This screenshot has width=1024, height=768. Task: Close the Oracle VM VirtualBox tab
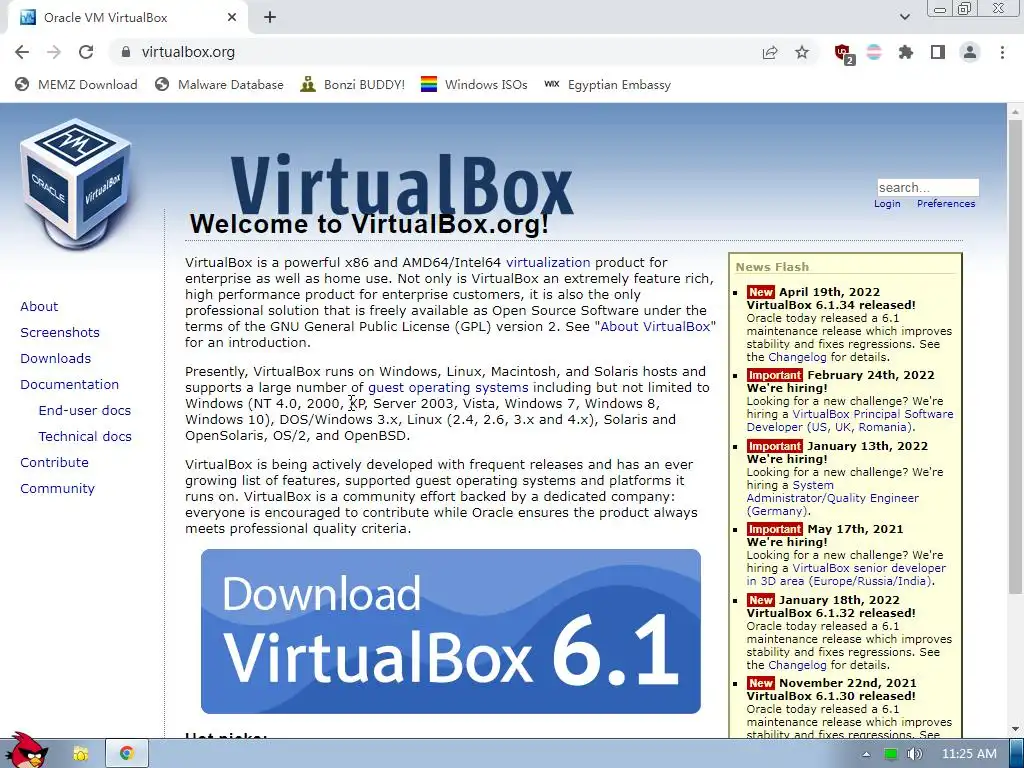pyautogui.click(x=232, y=18)
